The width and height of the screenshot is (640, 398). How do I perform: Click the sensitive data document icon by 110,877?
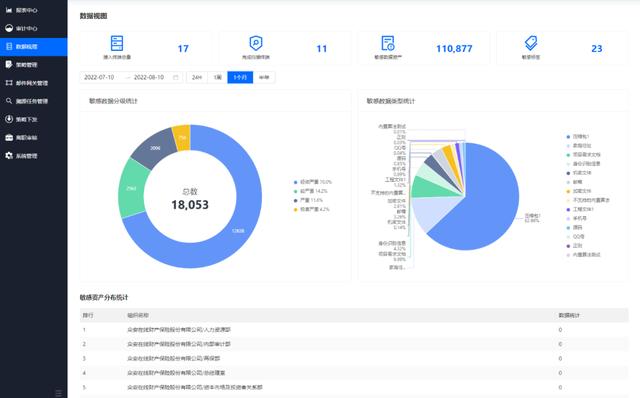tap(388, 43)
